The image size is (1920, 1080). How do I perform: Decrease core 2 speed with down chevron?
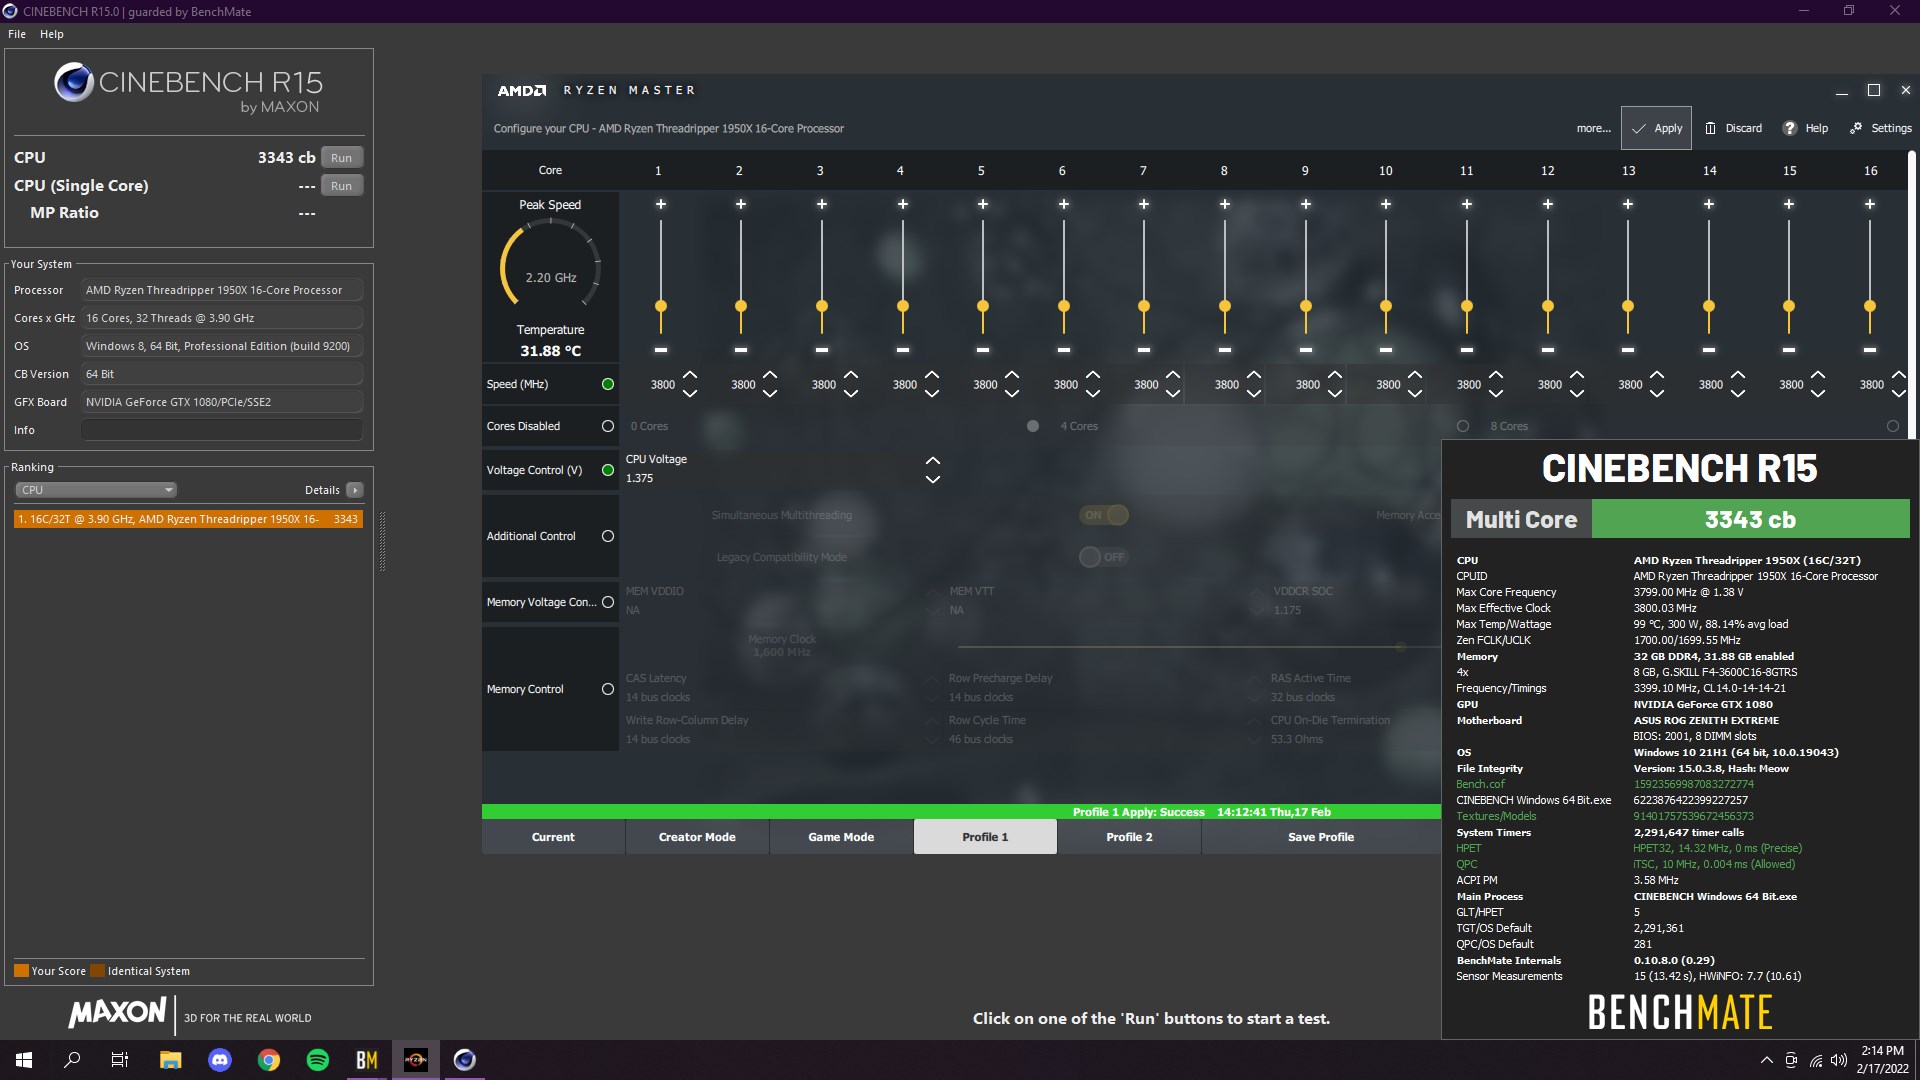click(x=770, y=393)
